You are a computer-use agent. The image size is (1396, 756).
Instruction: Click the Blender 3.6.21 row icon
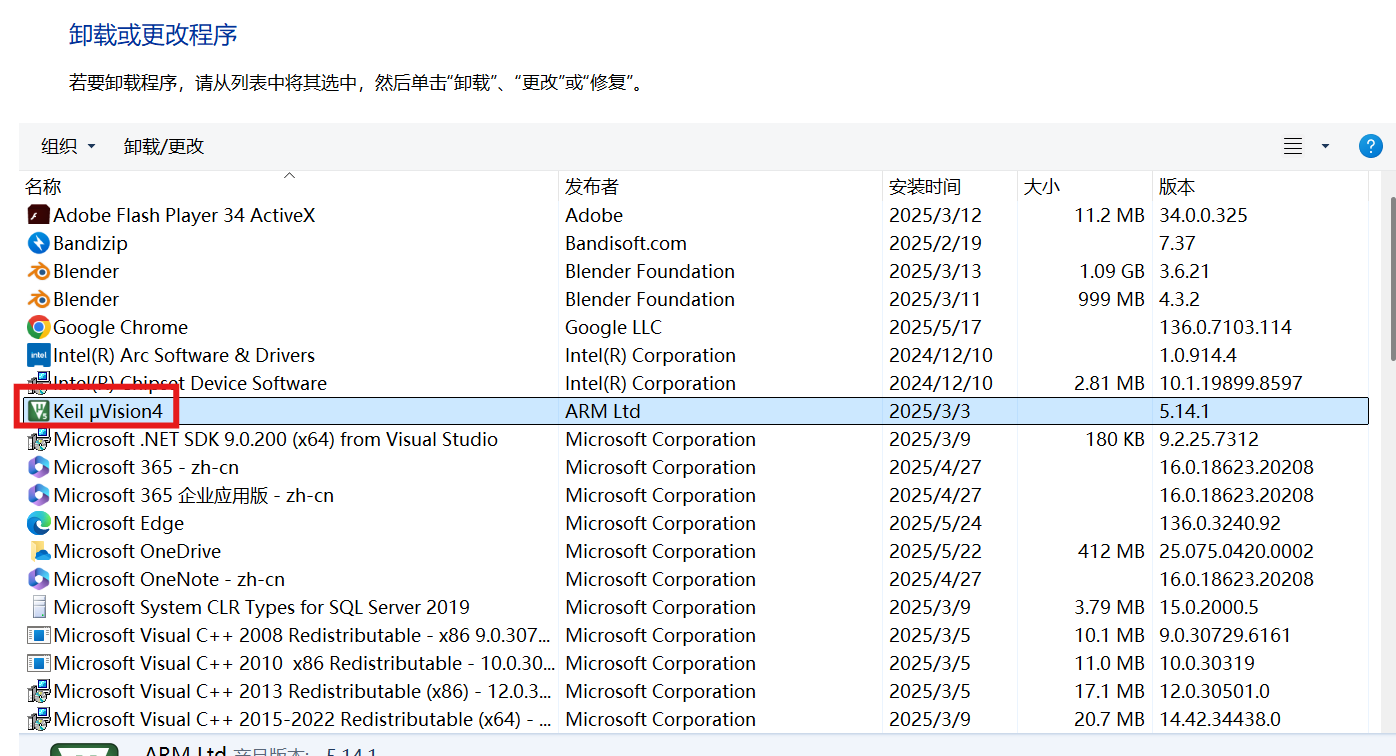click(x=39, y=271)
